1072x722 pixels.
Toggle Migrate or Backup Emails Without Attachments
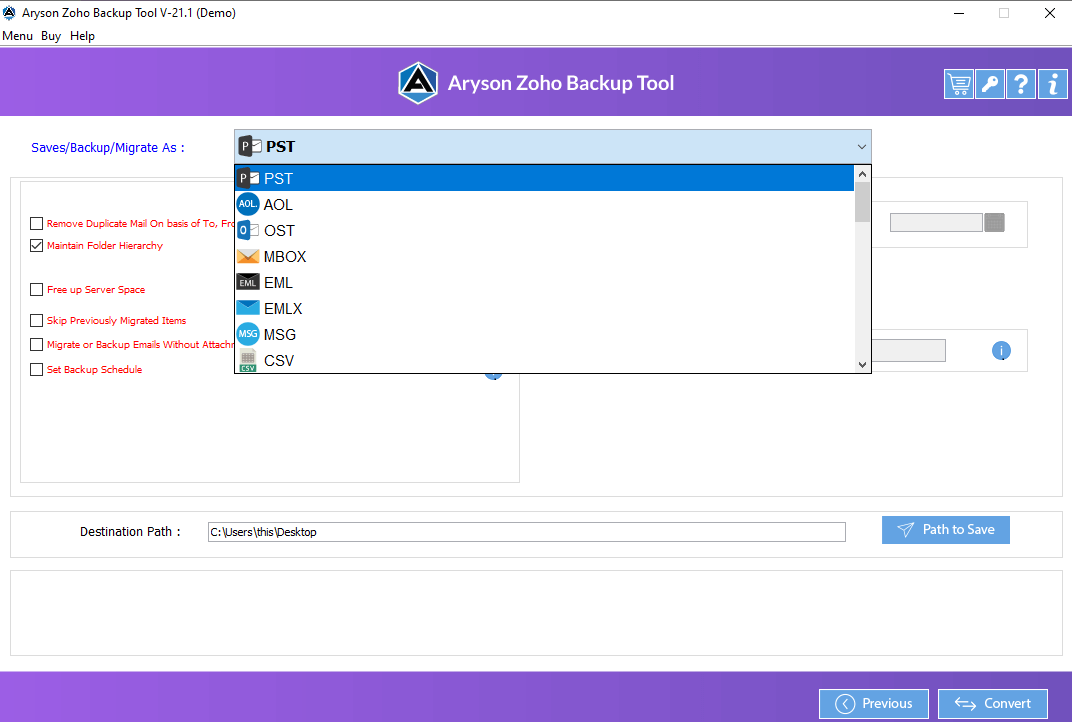point(36,345)
